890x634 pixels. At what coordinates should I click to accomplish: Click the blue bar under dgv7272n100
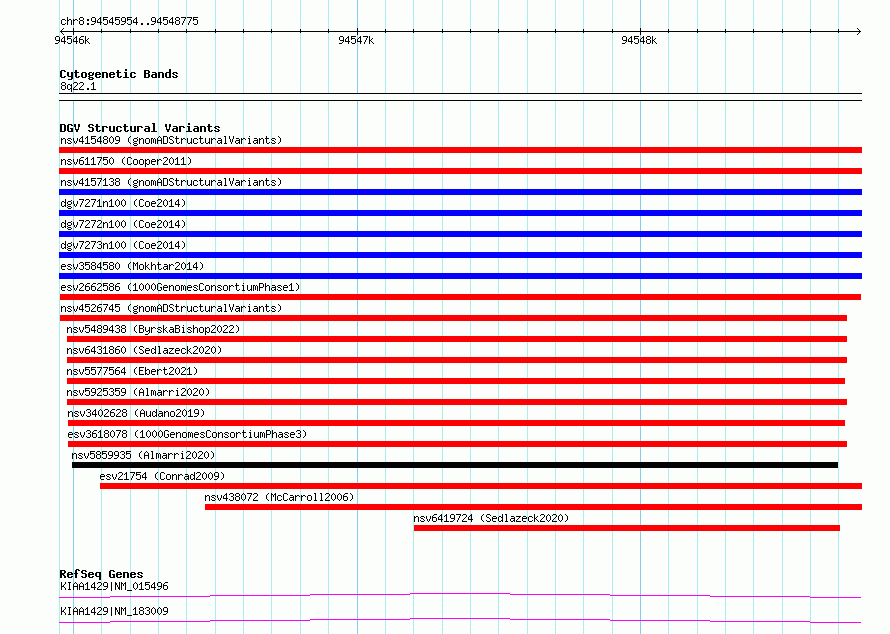pos(460,234)
